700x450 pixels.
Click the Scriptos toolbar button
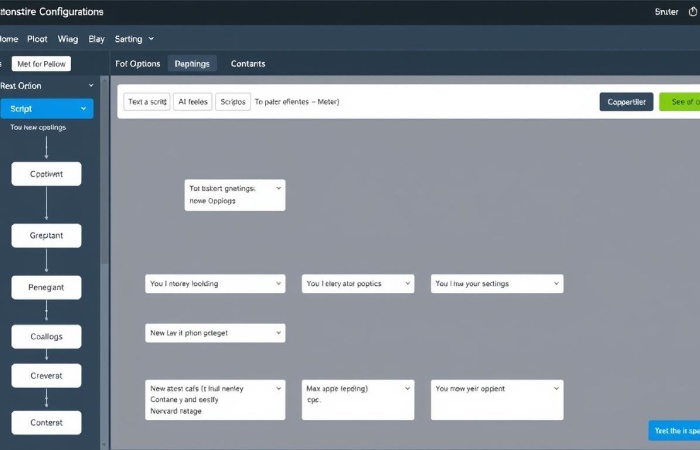pyautogui.click(x=232, y=102)
